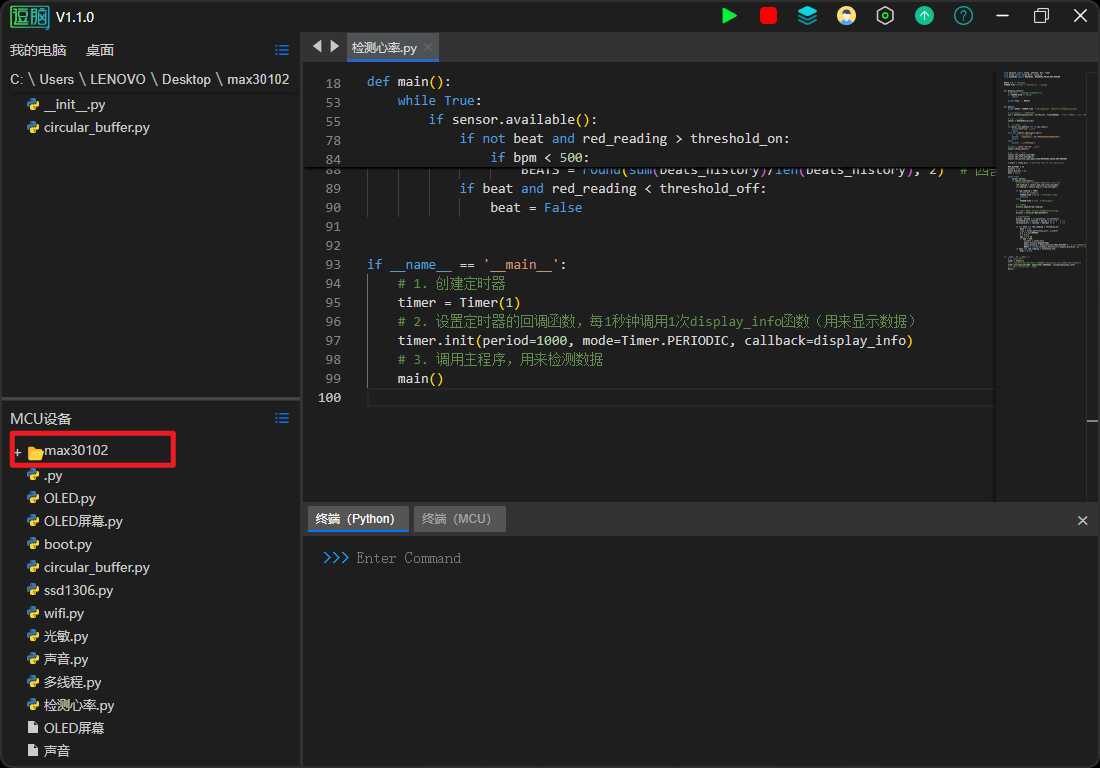Open OLED屏幕.py on MCU device
This screenshot has height=768, width=1100.
(83, 521)
